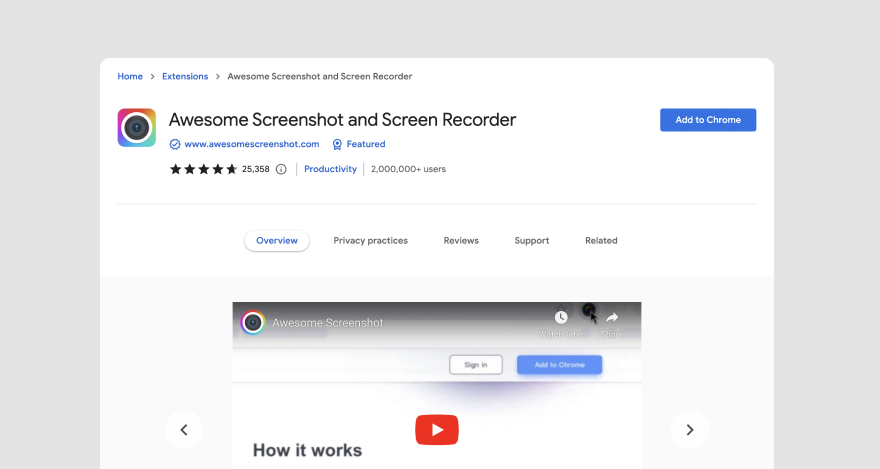Switch to the Privacy practices tab
Screen dimensions: 880x469
pos(370,241)
